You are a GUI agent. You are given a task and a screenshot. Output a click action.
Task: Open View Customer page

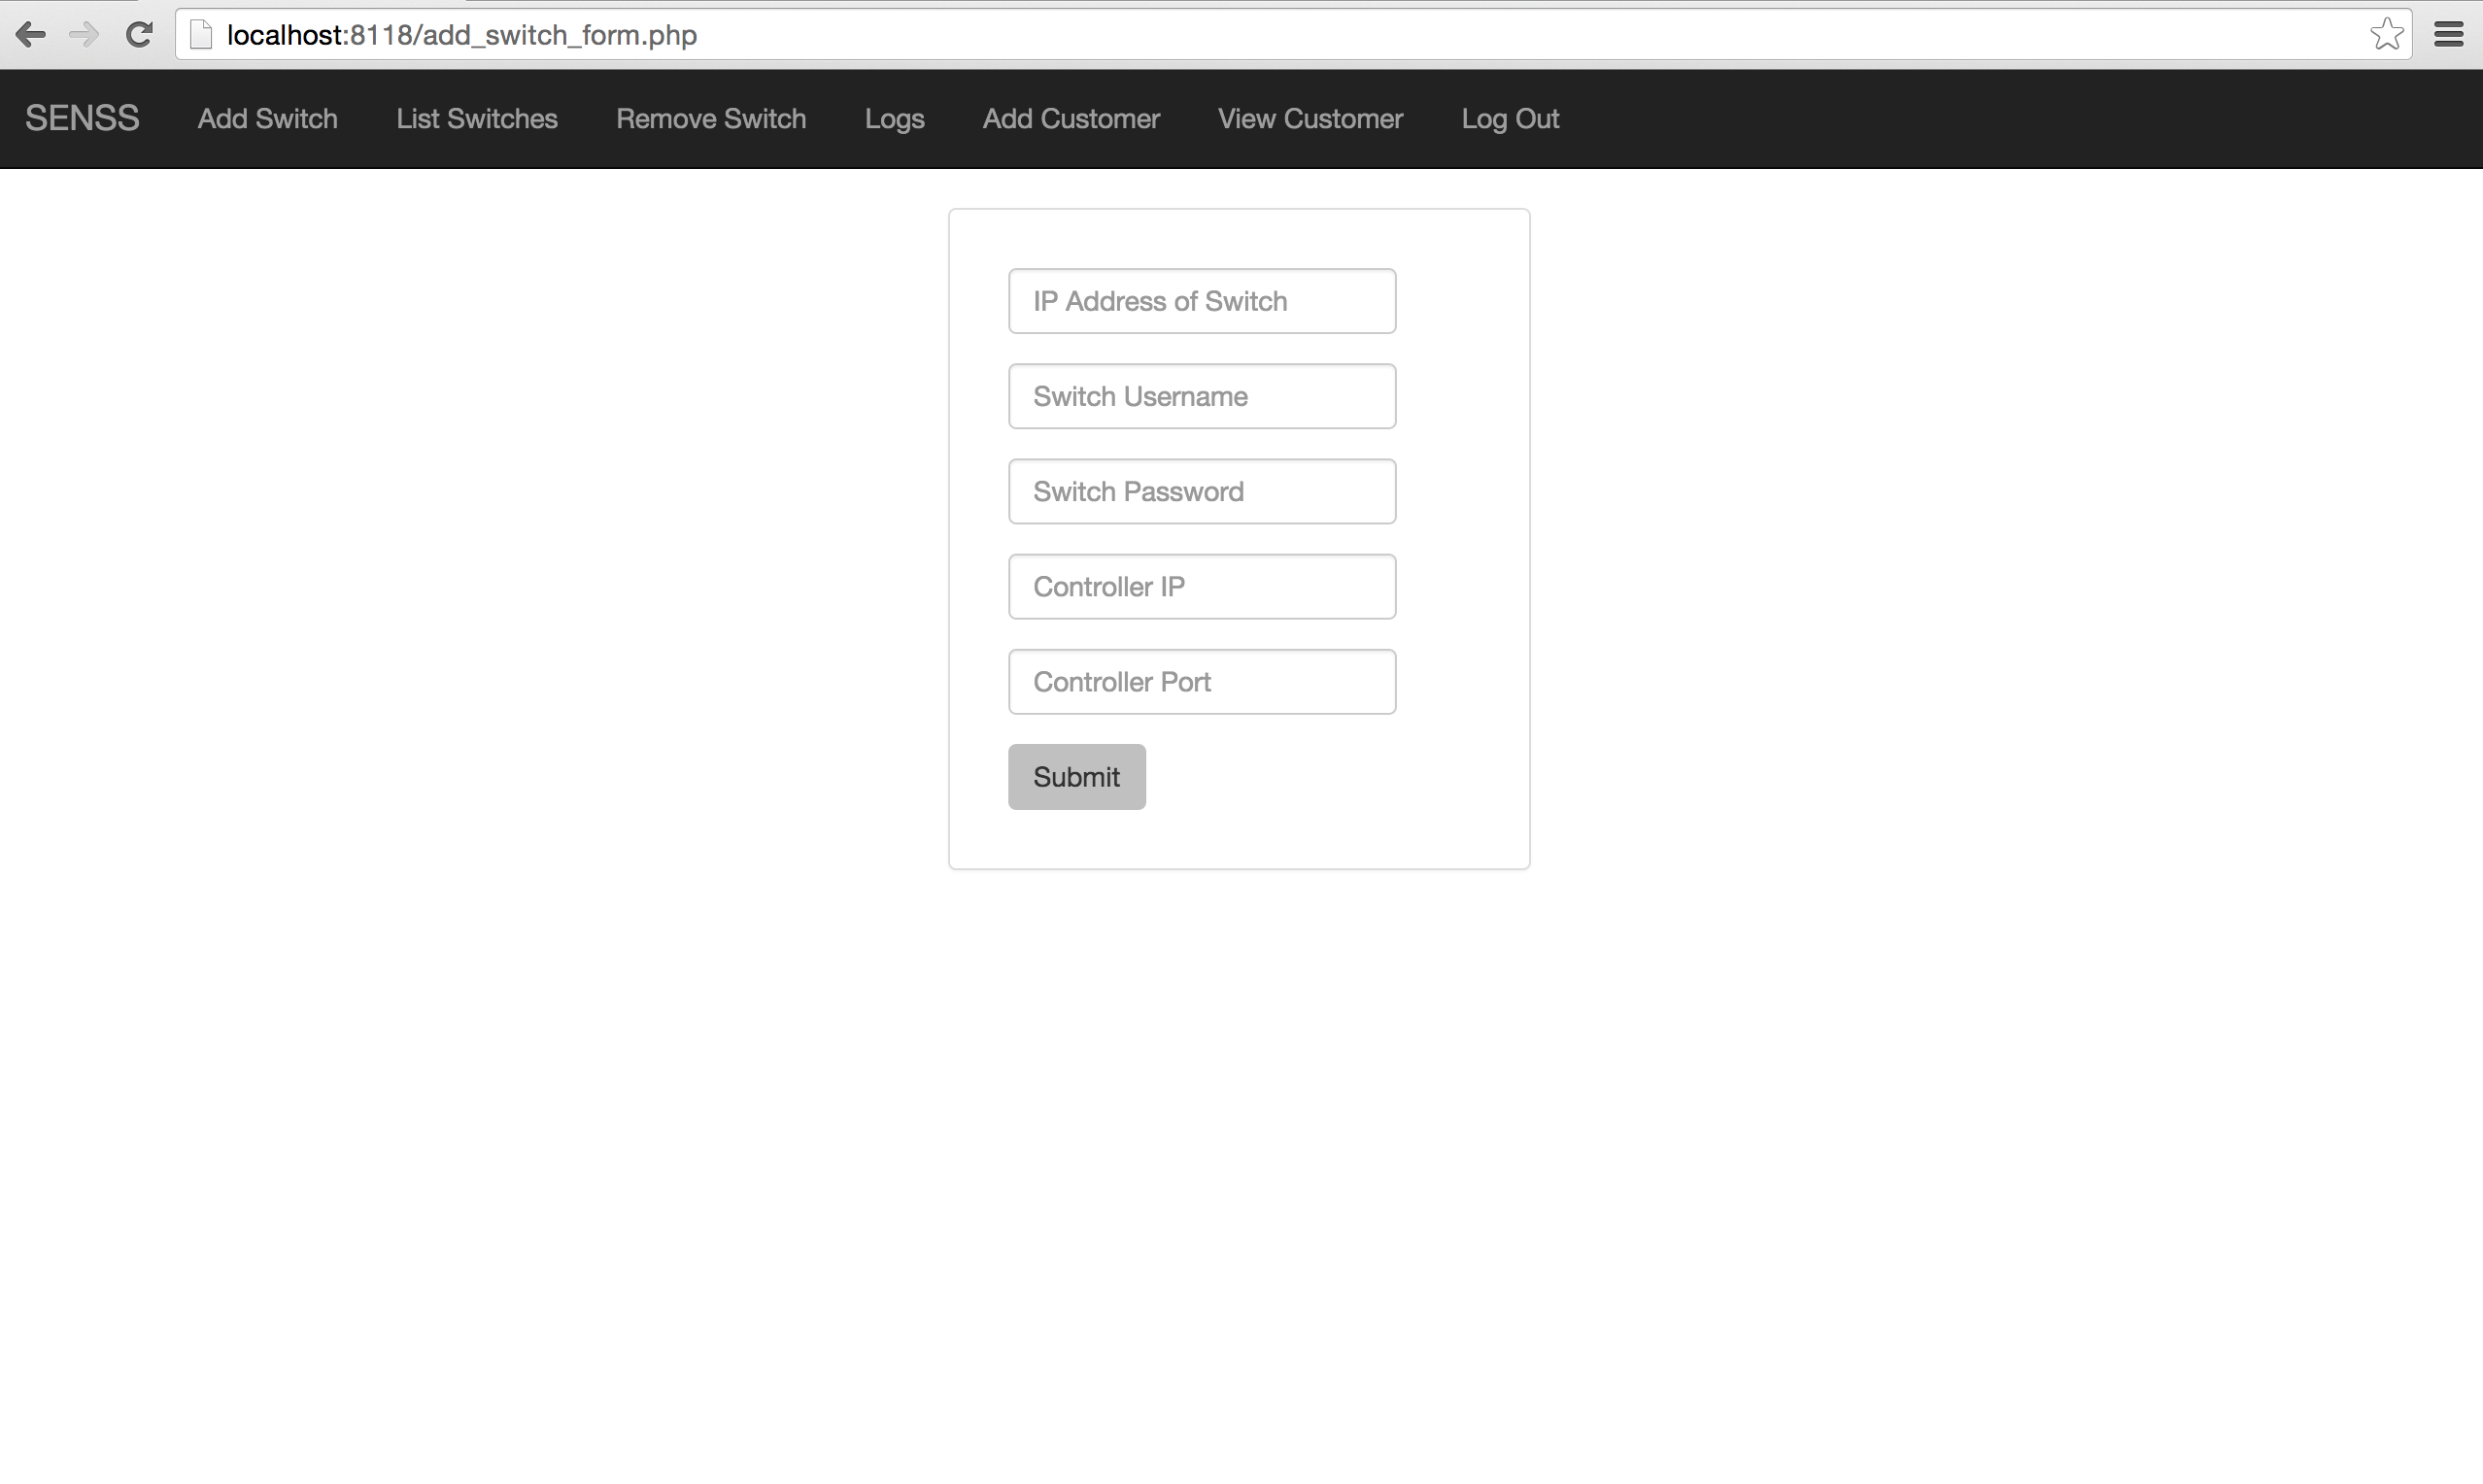pos(1310,118)
